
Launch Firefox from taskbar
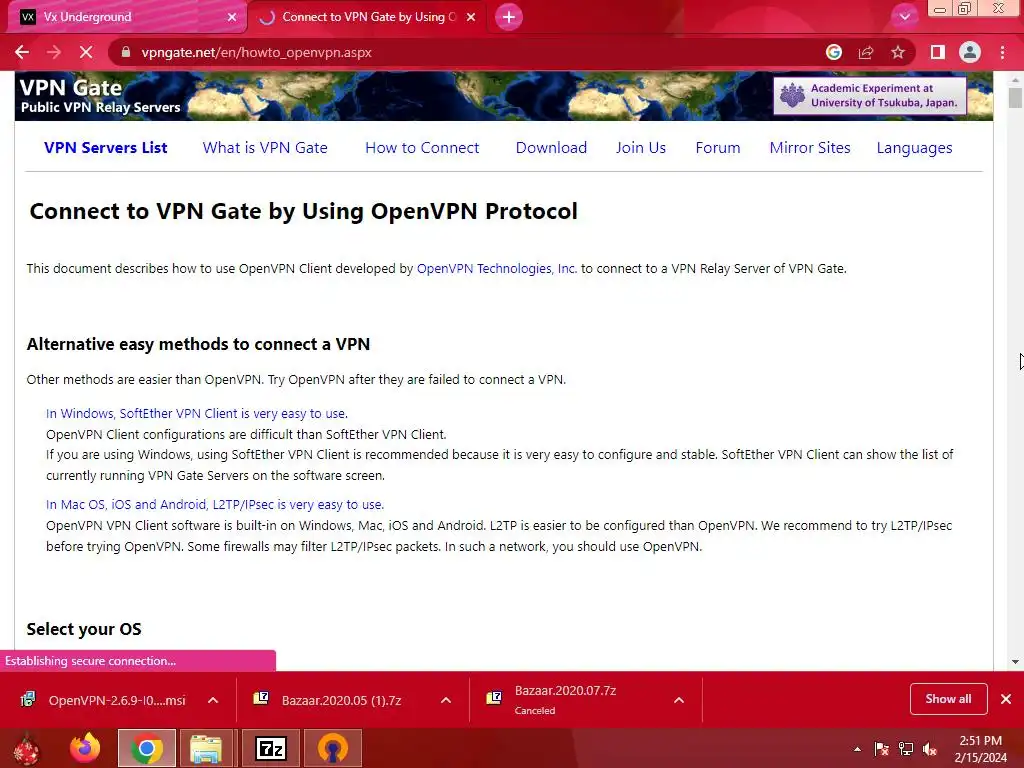pos(86,748)
